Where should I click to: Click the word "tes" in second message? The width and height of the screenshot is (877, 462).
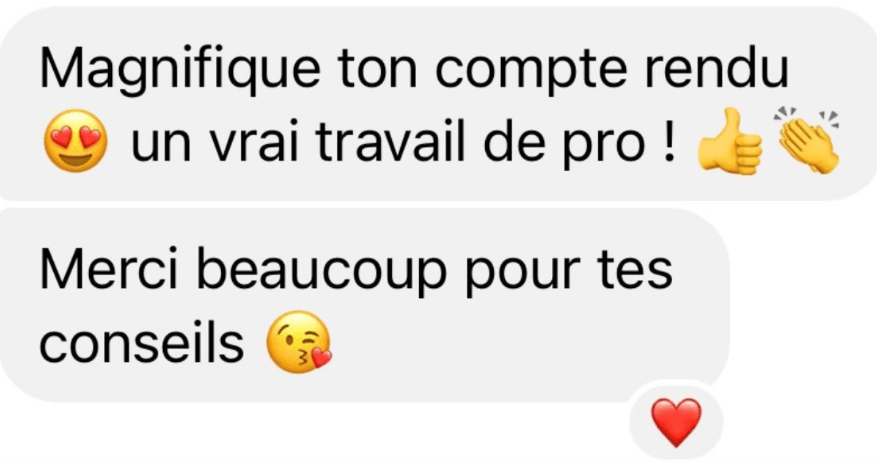(x=635, y=271)
